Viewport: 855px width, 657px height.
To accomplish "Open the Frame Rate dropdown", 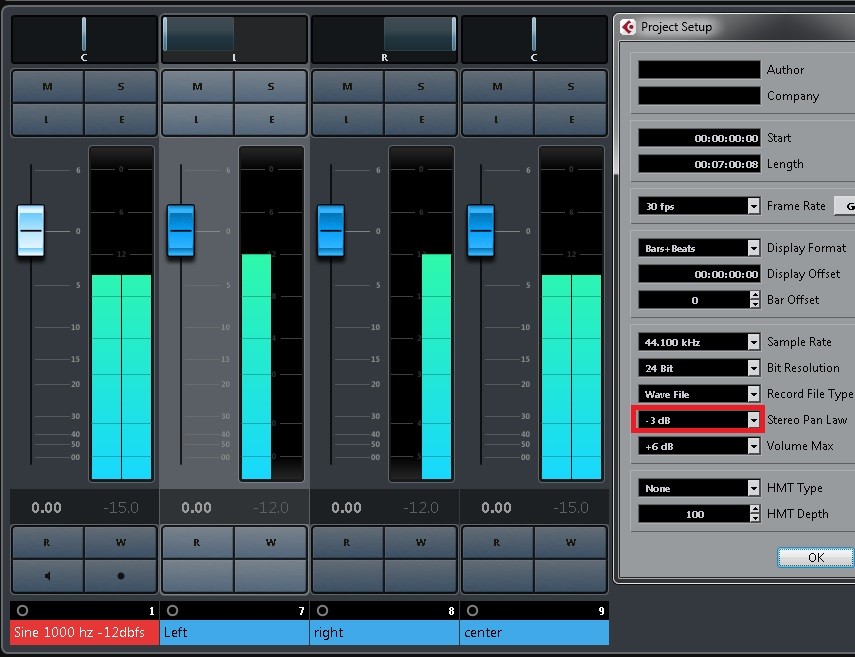I will (x=753, y=206).
